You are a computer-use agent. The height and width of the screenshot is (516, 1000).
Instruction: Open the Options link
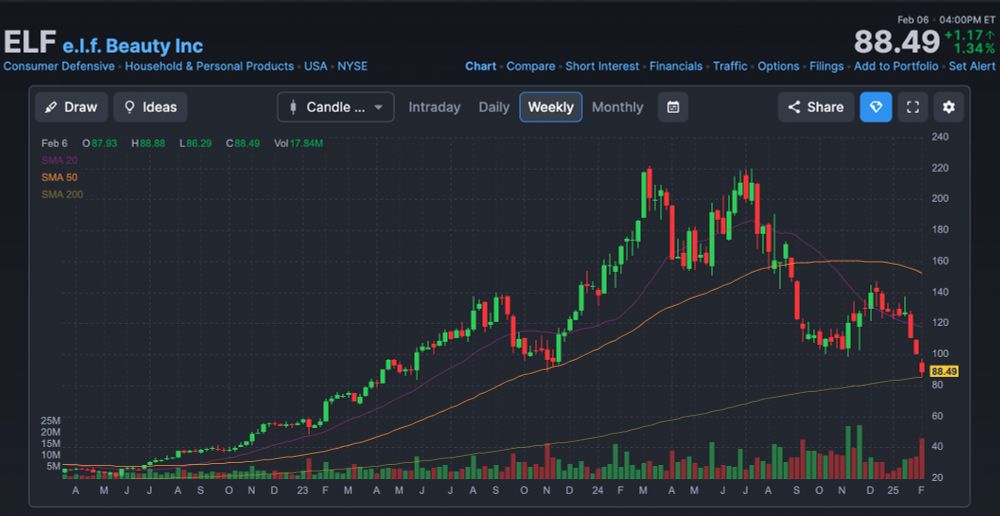coord(778,66)
